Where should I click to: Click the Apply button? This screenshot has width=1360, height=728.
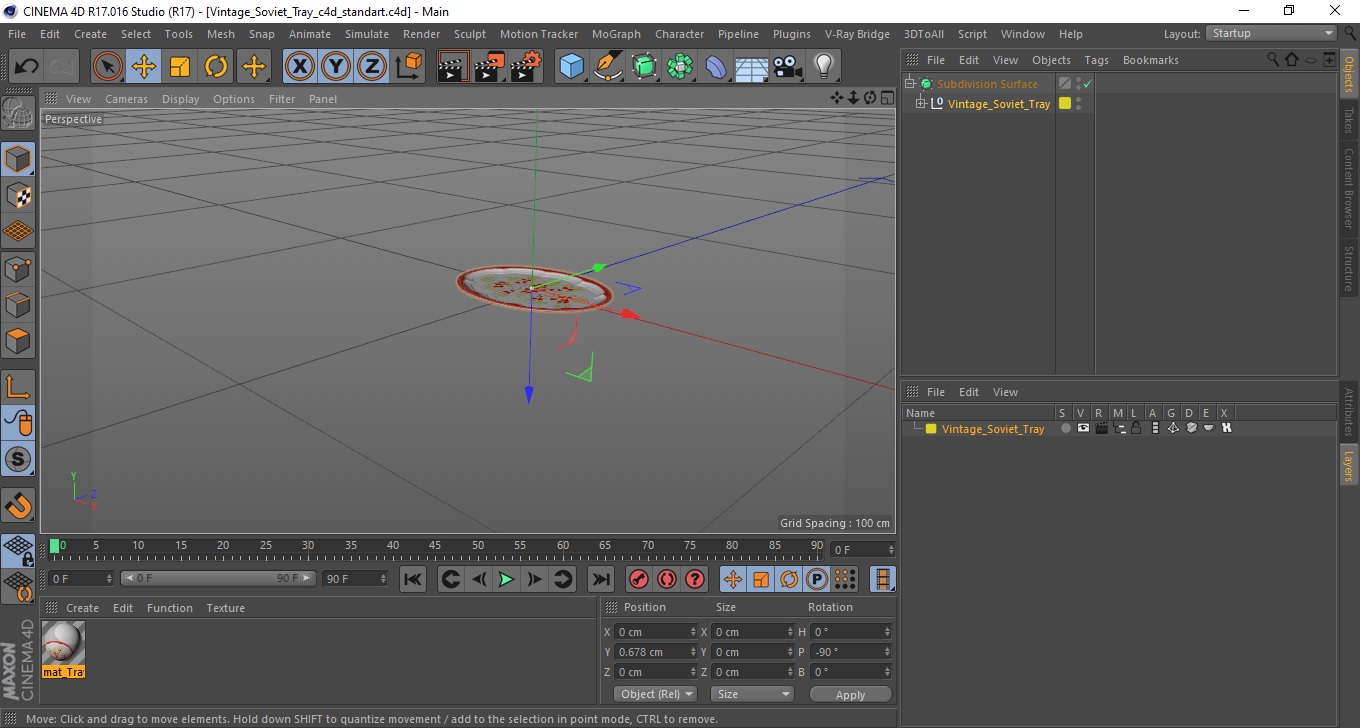[x=850, y=694]
